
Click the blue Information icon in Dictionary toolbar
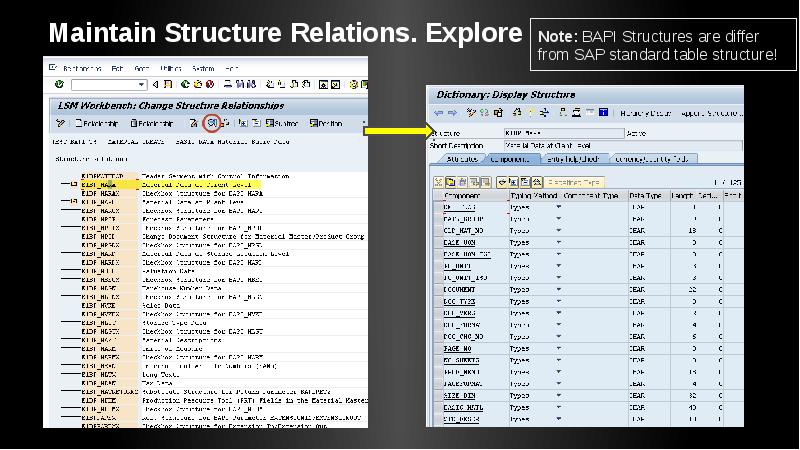coord(604,112)
